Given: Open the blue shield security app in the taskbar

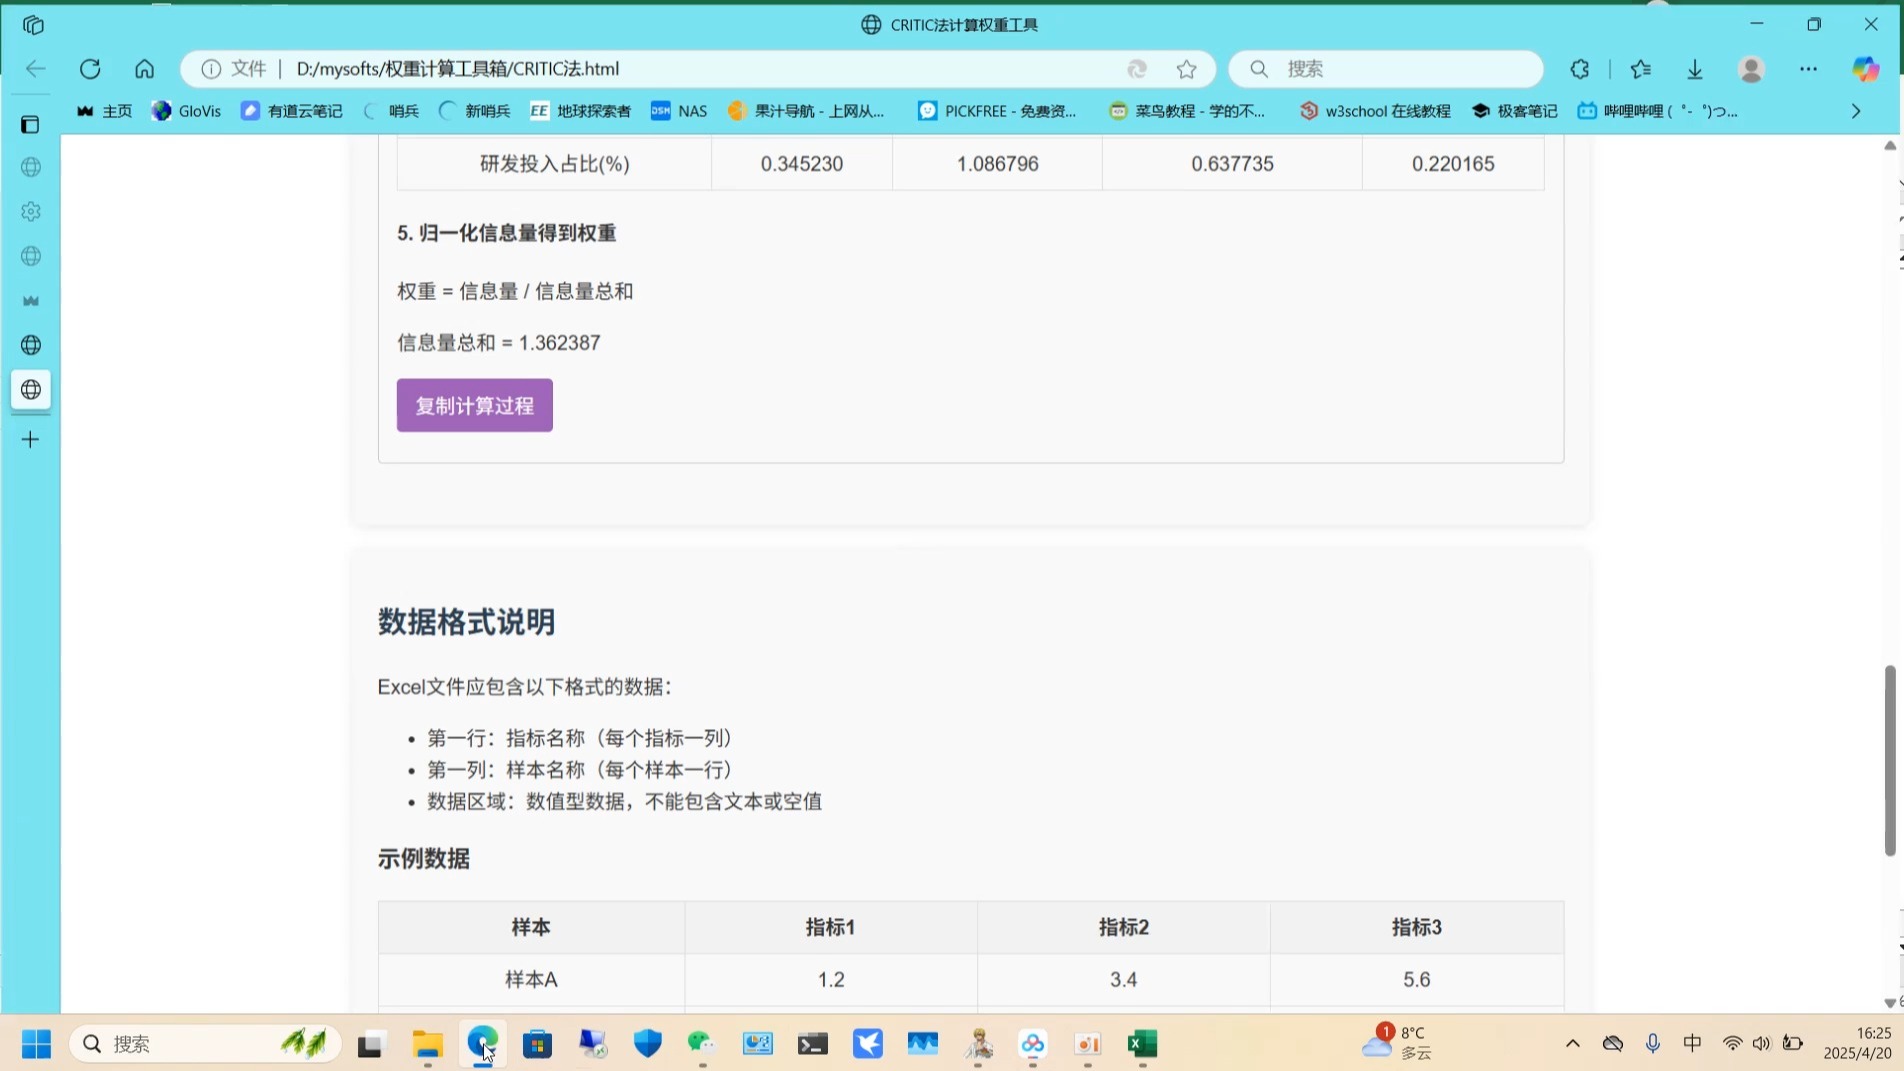Looking at the screenshot, I should click(x=647, y=1044).
